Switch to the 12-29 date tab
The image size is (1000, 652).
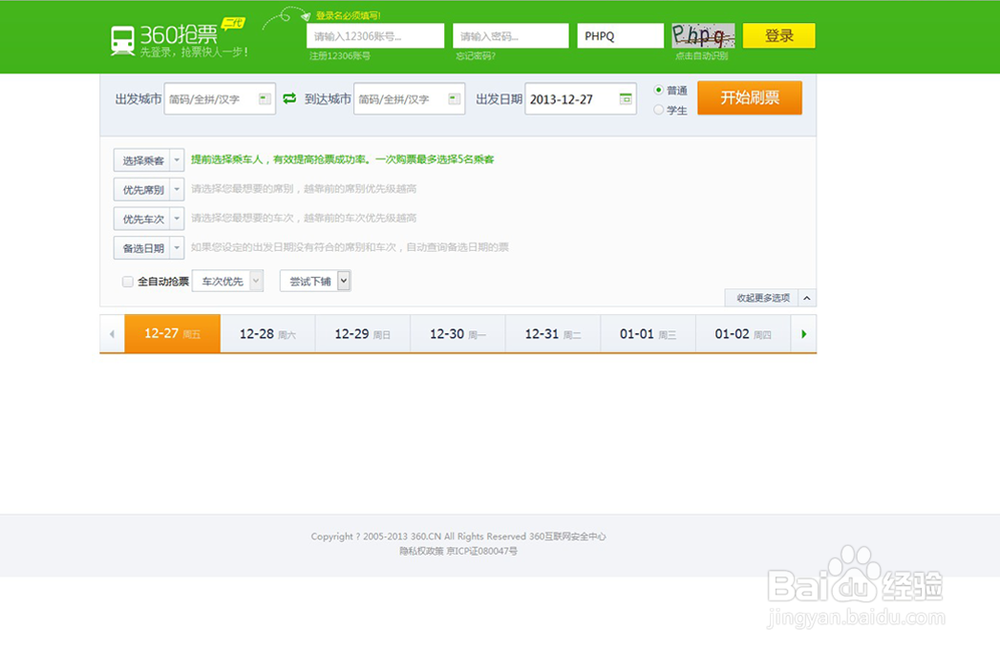362,334
